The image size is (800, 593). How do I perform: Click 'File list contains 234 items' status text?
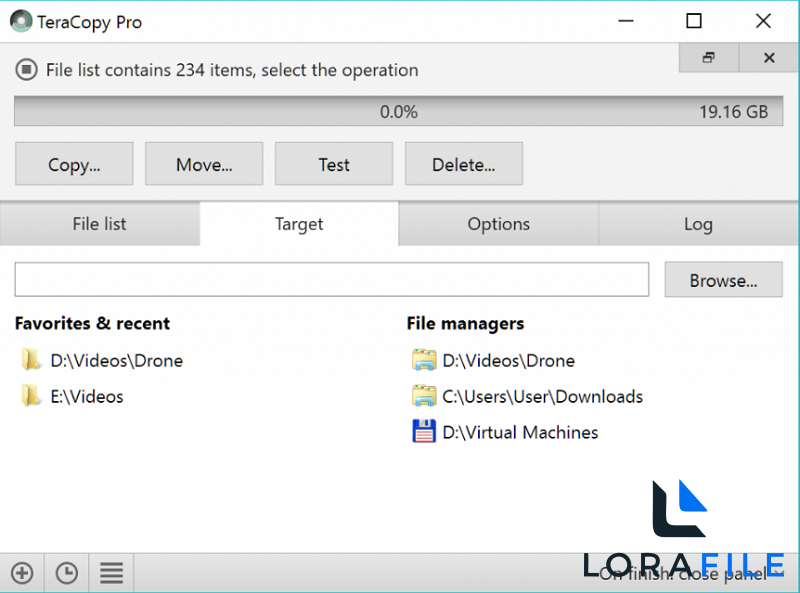coord(232,70)
